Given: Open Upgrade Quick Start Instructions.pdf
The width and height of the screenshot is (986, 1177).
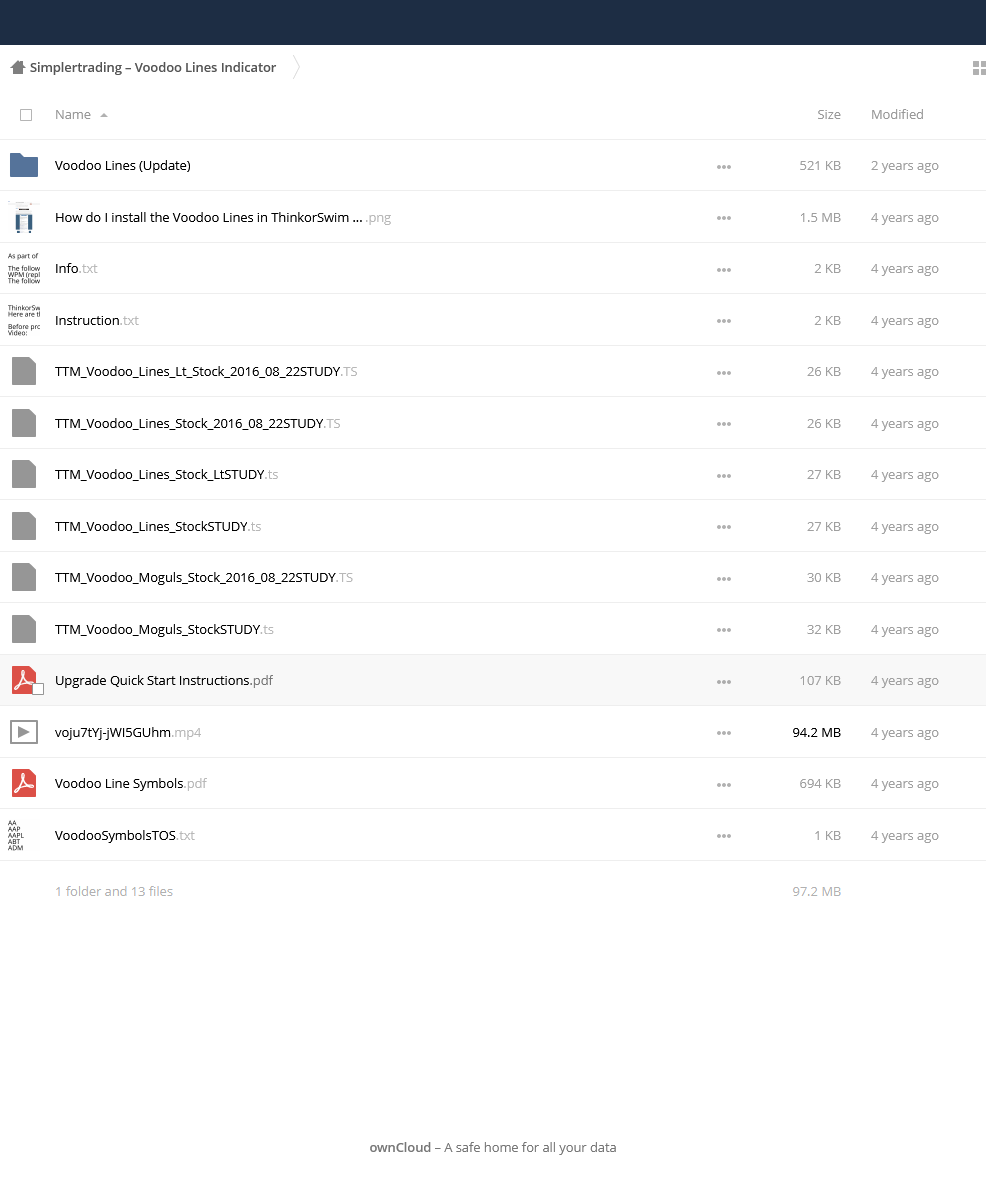Looking at the screenshot, I should [164, 680].
